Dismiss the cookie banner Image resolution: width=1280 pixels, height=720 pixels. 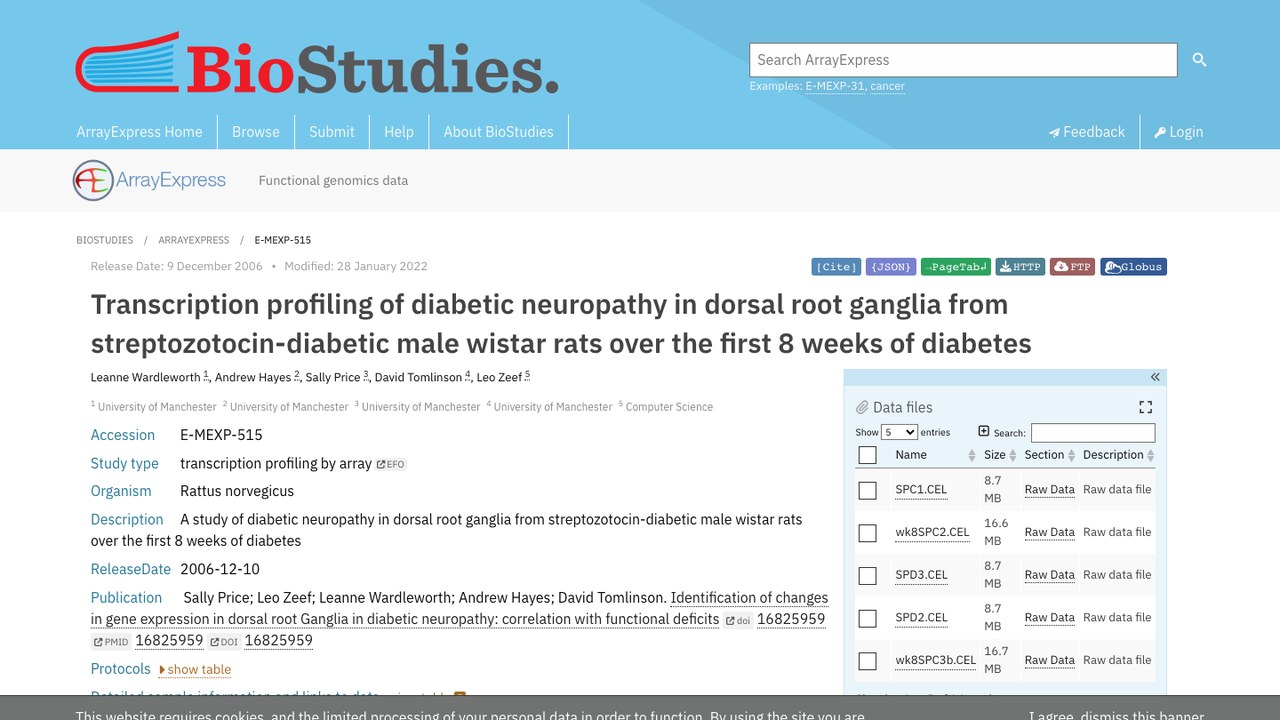click(1117, 717)
